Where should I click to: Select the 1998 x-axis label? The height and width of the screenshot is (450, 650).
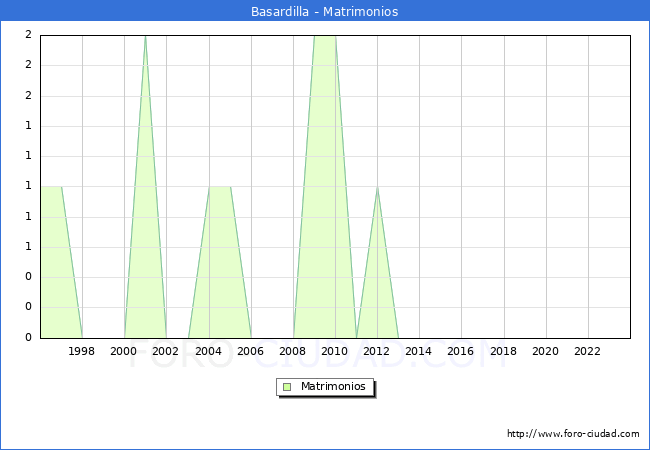[82, 351]
